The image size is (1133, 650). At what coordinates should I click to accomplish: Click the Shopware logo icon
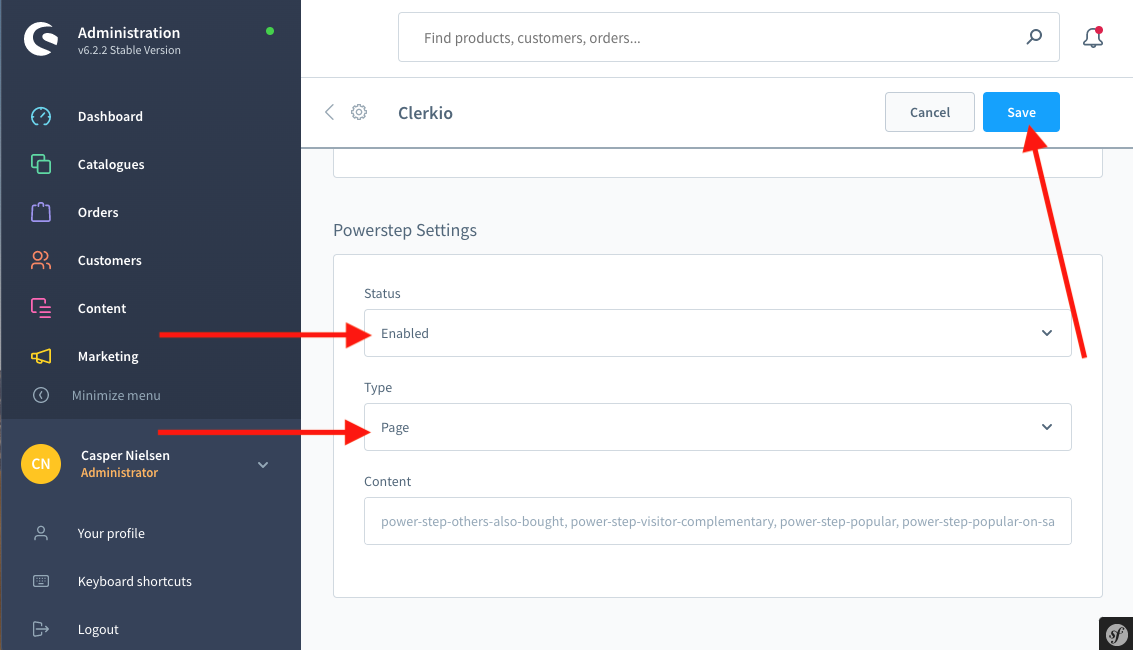pyautogui.click(x=41, y=39)
